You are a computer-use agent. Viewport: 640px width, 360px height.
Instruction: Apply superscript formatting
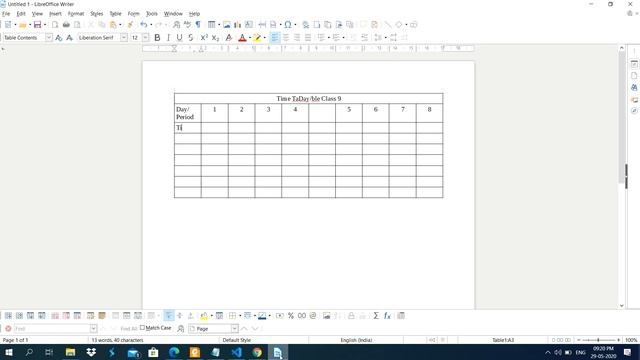point(204,38)
